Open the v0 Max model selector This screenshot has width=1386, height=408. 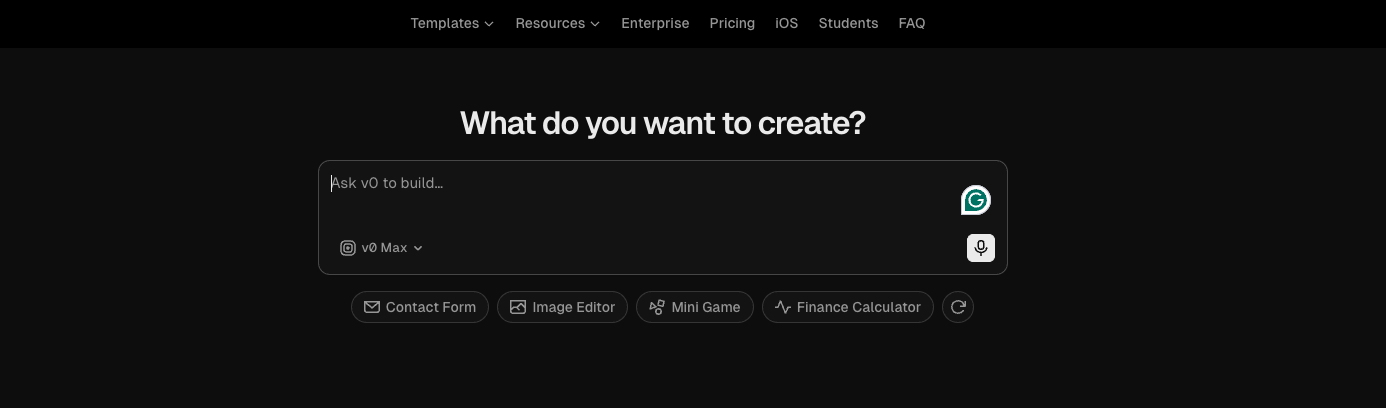381,248
